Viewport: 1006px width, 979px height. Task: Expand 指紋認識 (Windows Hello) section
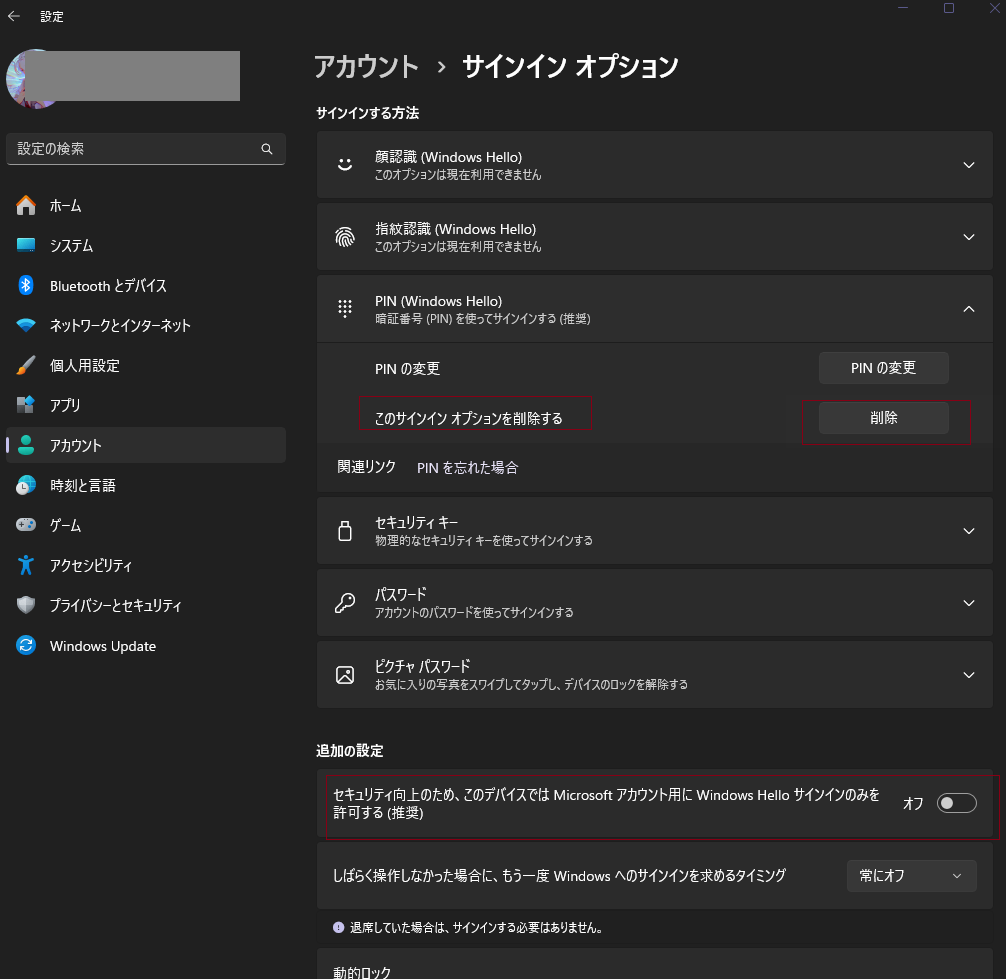(x=969, y=237)
